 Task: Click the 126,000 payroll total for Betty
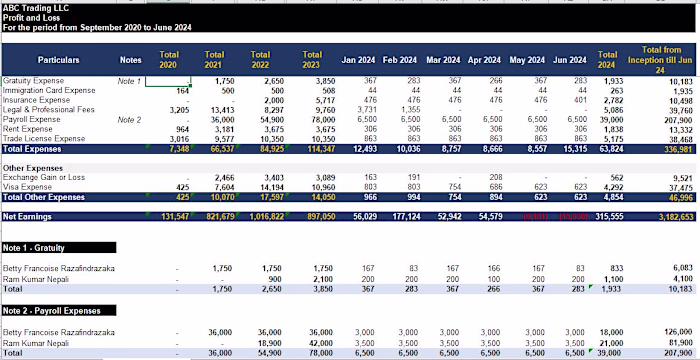tap(679, 332)
